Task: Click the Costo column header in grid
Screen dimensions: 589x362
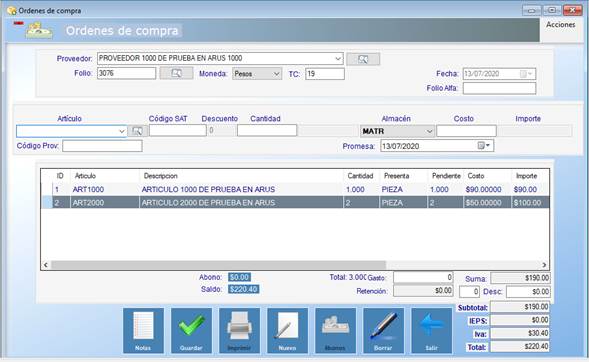Action: [476, 176]
